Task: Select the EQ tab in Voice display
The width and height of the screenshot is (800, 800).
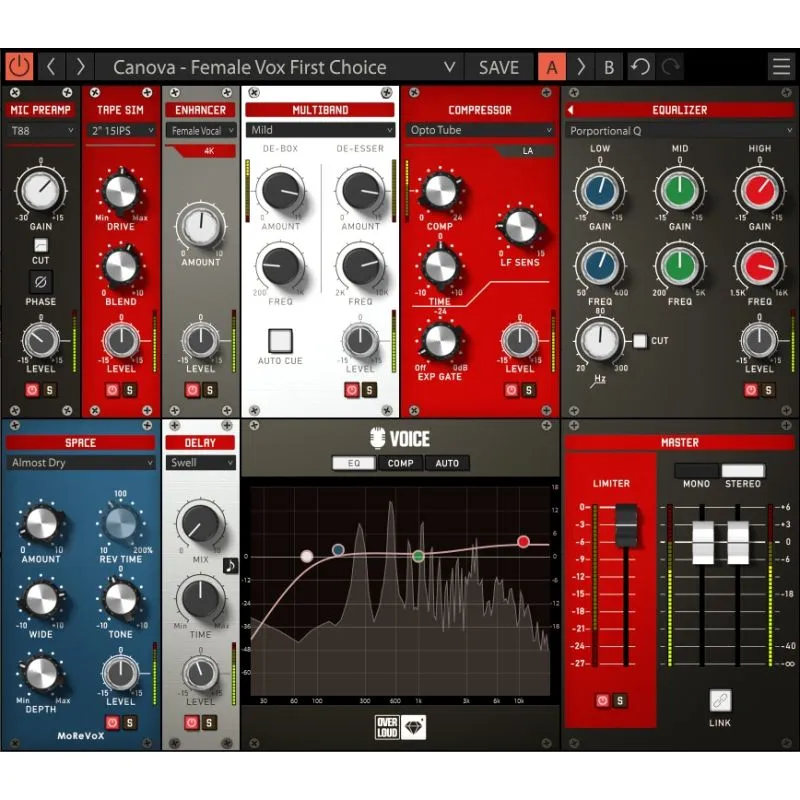Action: (x=354, y=463)
